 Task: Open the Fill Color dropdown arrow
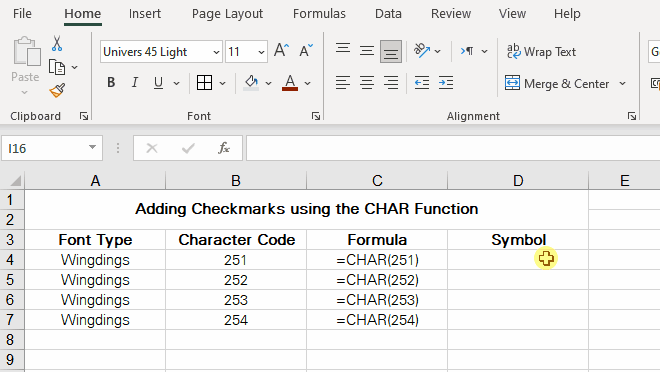(x=268, y=83)
